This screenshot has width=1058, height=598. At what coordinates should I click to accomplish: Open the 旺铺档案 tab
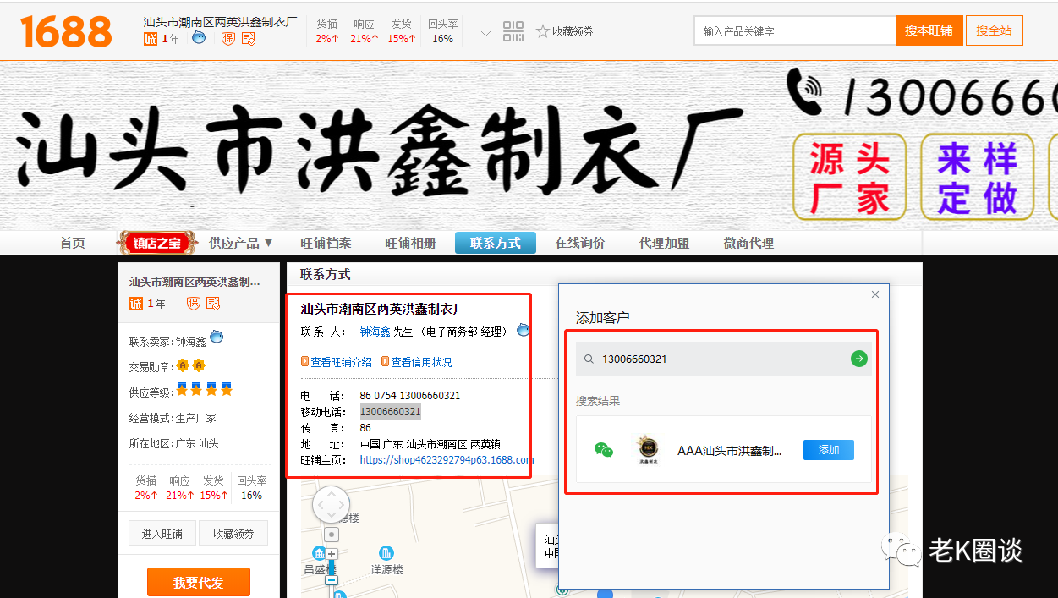tap(326, 243)
